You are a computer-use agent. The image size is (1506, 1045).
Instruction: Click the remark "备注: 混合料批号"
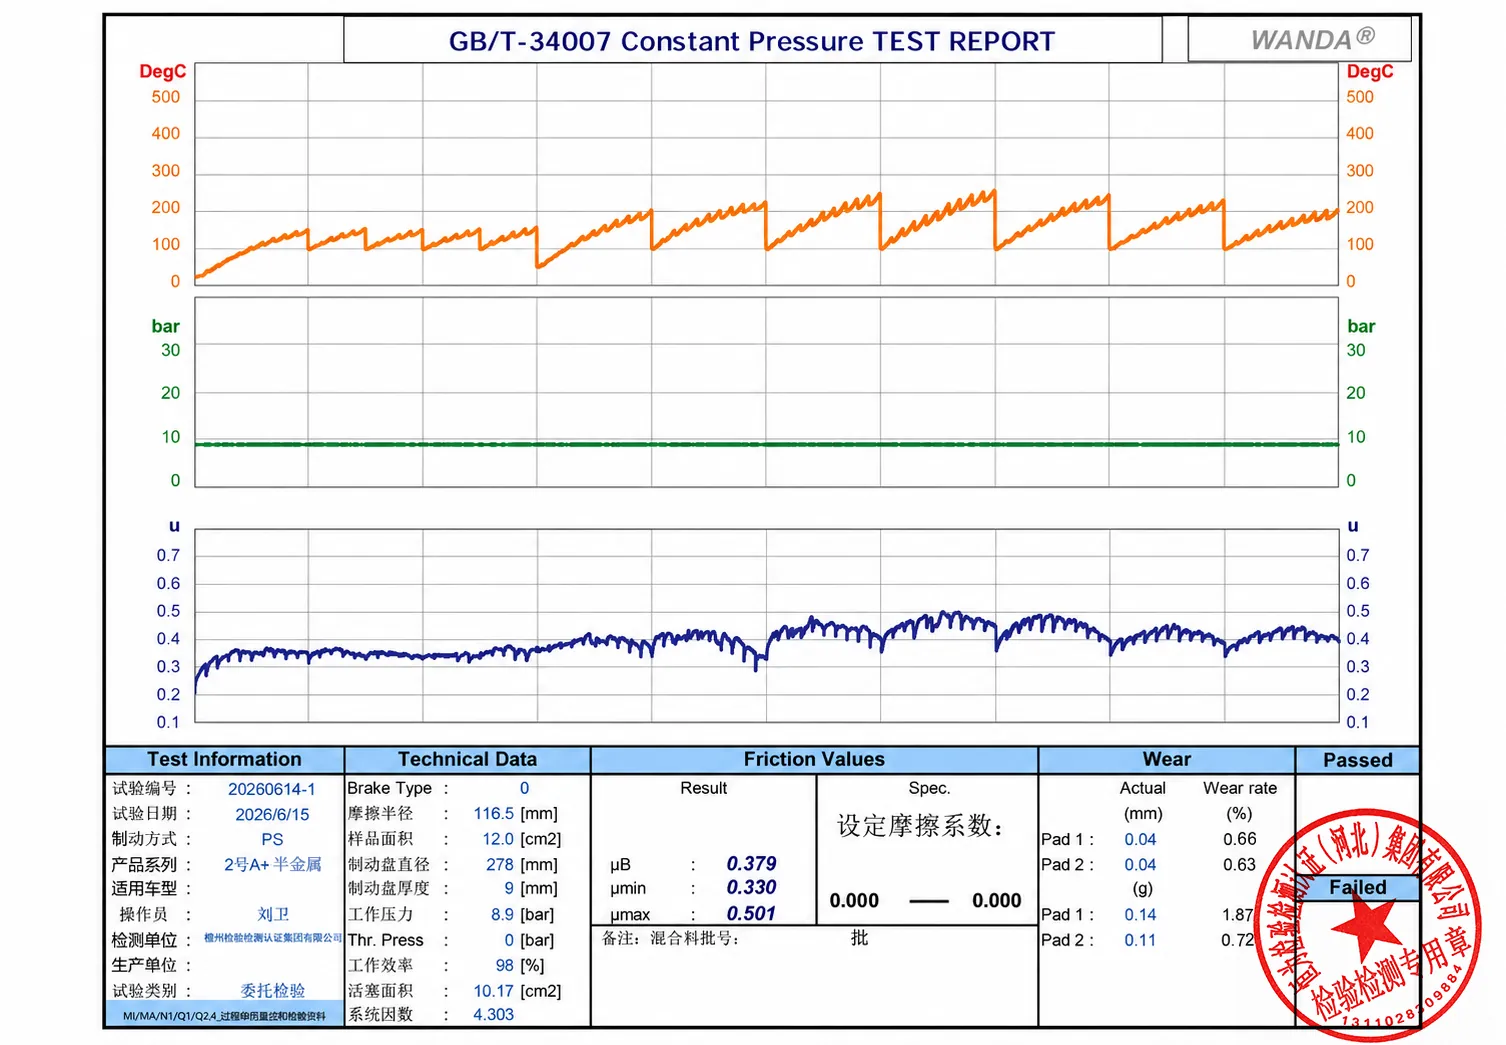[x=670, y=938]
